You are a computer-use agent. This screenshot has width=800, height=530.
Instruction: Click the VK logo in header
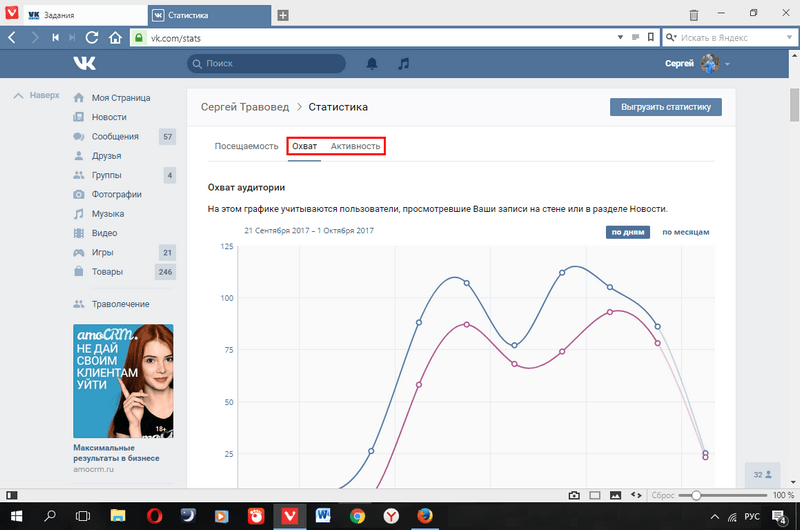84,64
